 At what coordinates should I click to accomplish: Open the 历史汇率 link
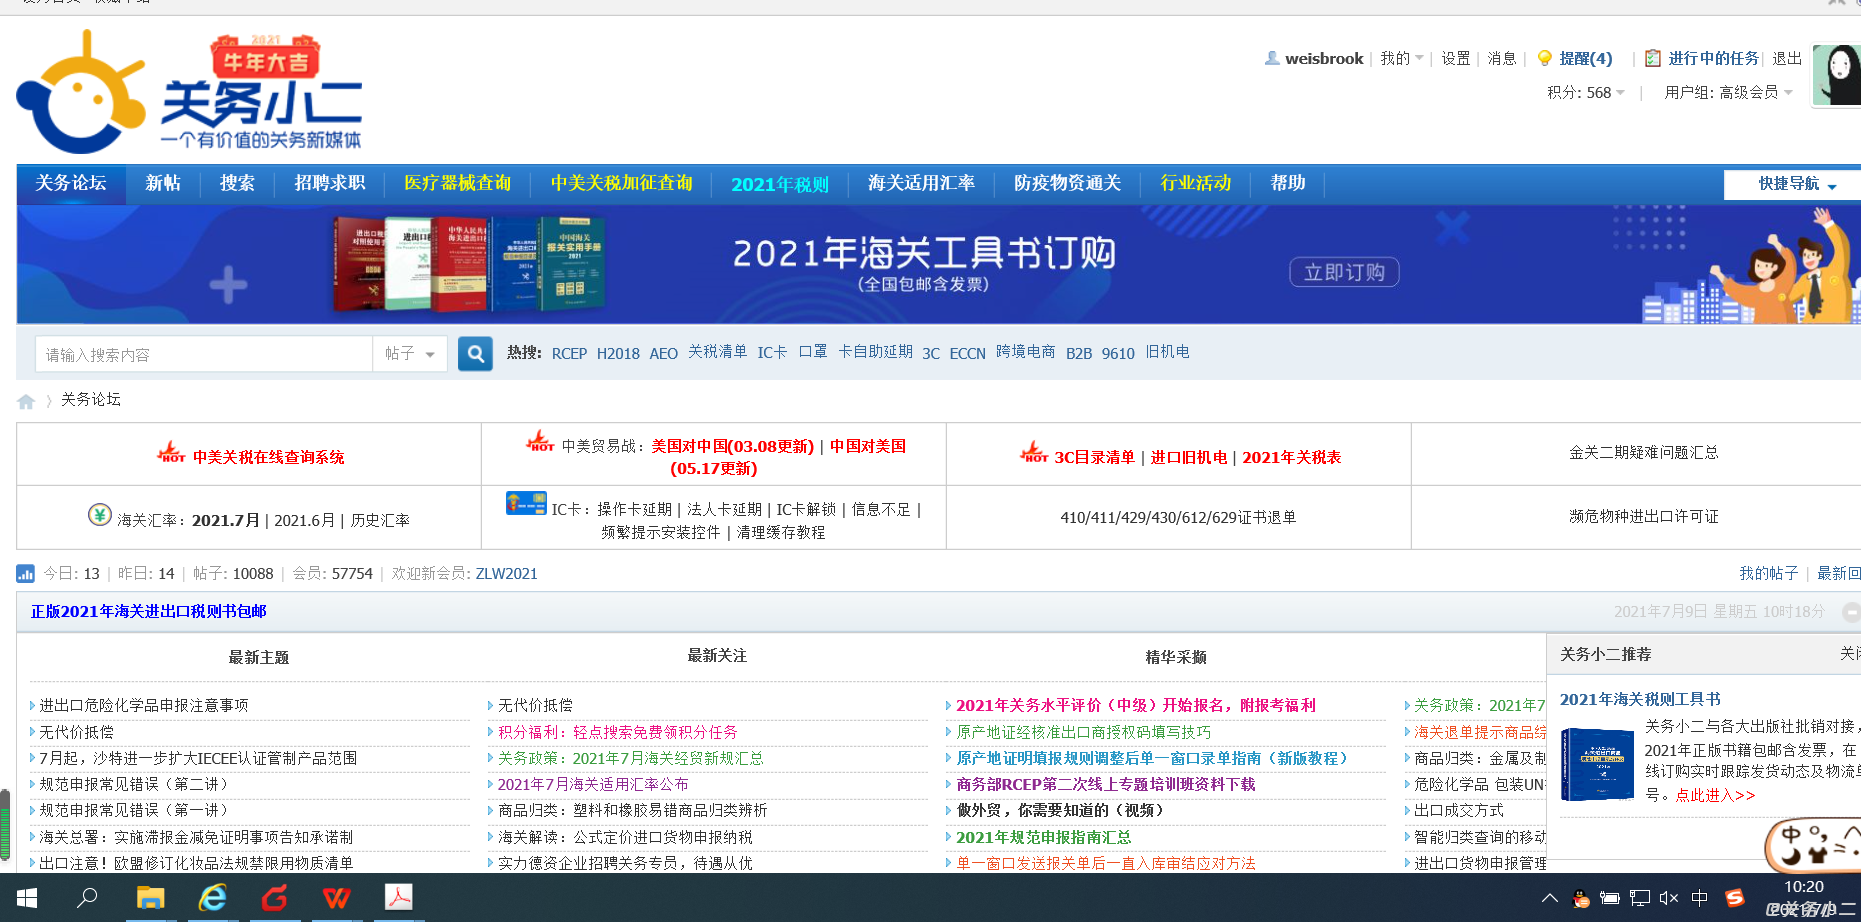point(380,521)
